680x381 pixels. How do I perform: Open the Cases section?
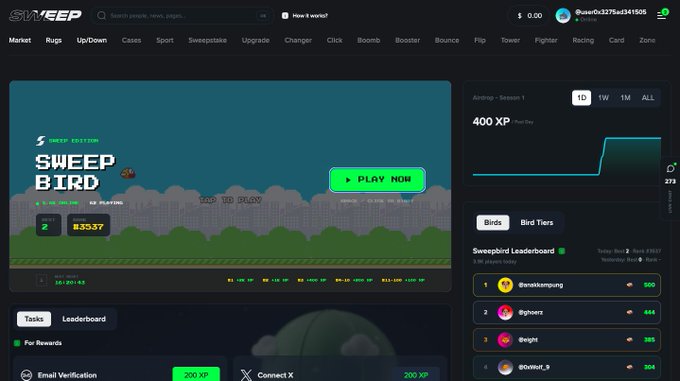pyautogui.click(x=131, y=40)
